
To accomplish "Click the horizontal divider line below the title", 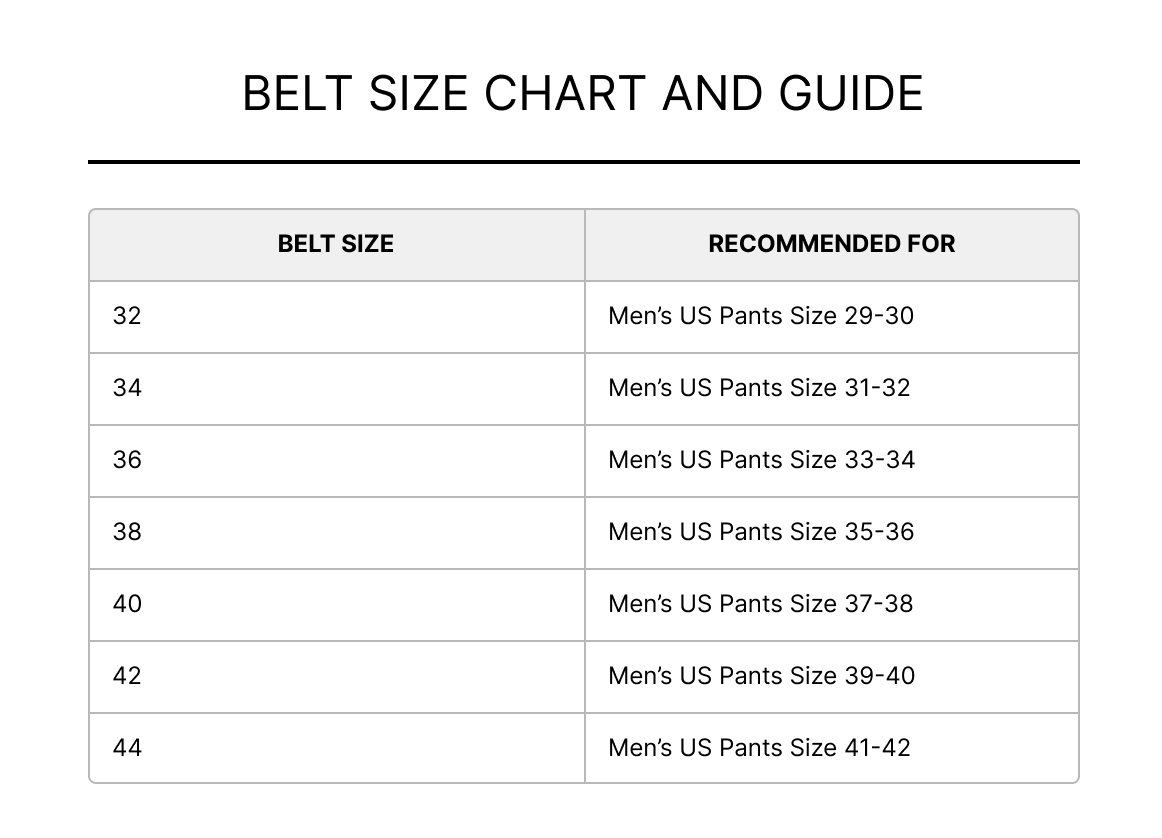I will 583,161.
